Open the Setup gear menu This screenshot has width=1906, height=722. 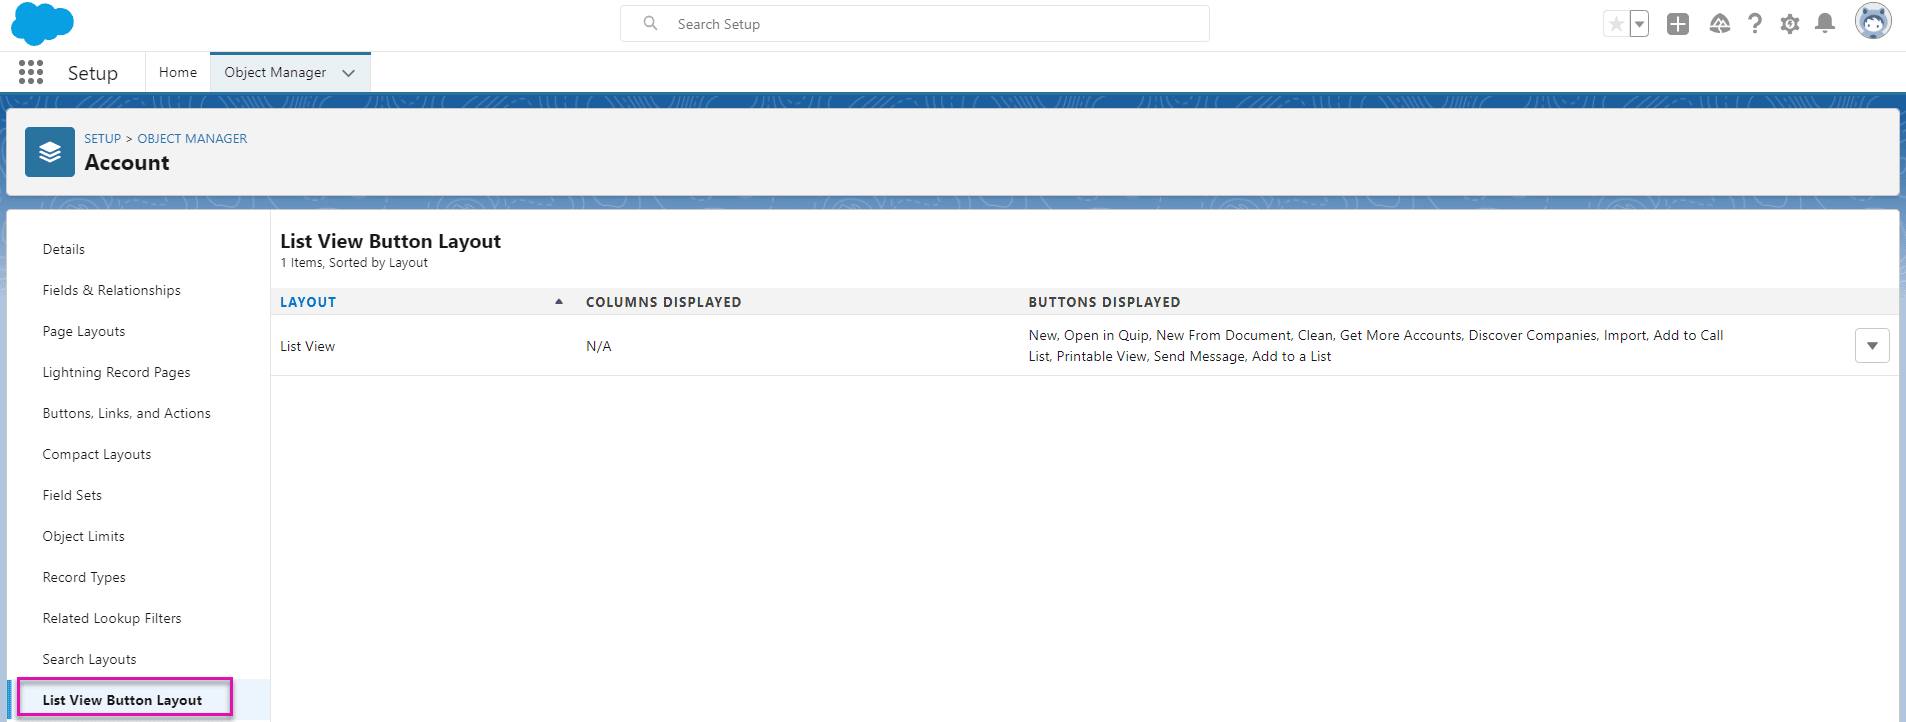[x=1790, y=24]
